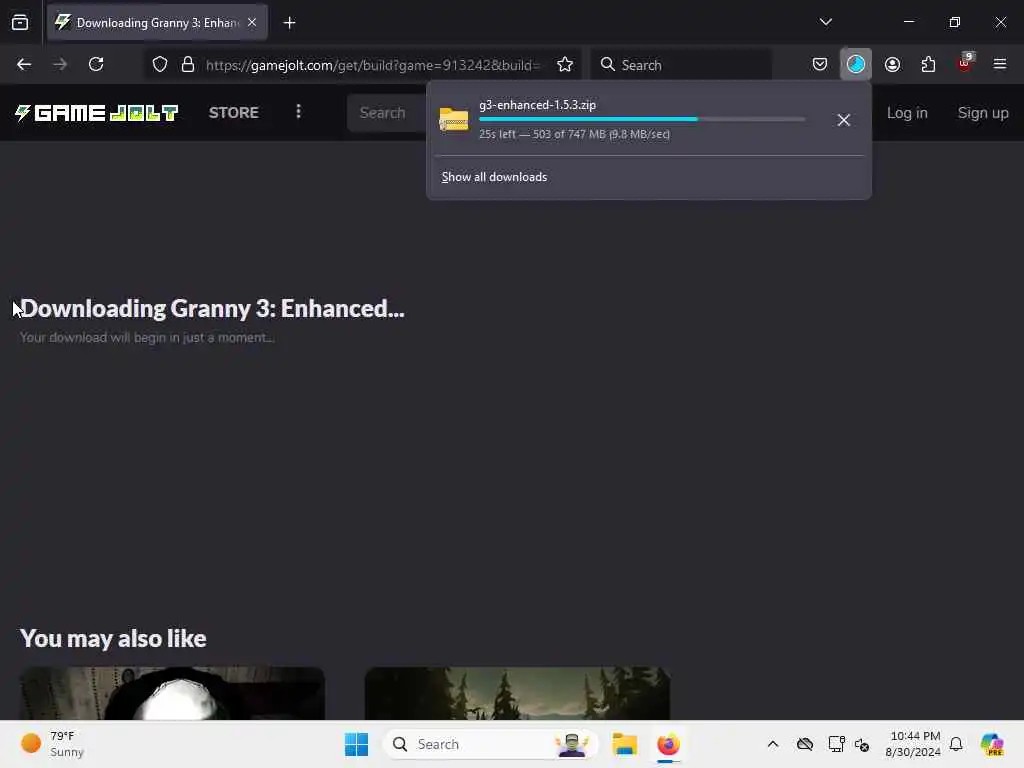Viewport: 1024px width, 768px height.
Task: Go forward with the forward arrow
Action: tap(60, 64)
